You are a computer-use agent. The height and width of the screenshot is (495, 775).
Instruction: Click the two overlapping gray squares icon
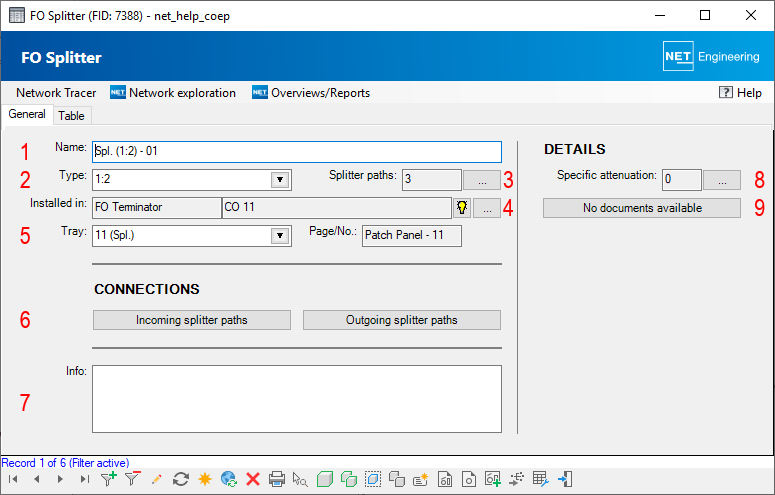click(397, 479)
